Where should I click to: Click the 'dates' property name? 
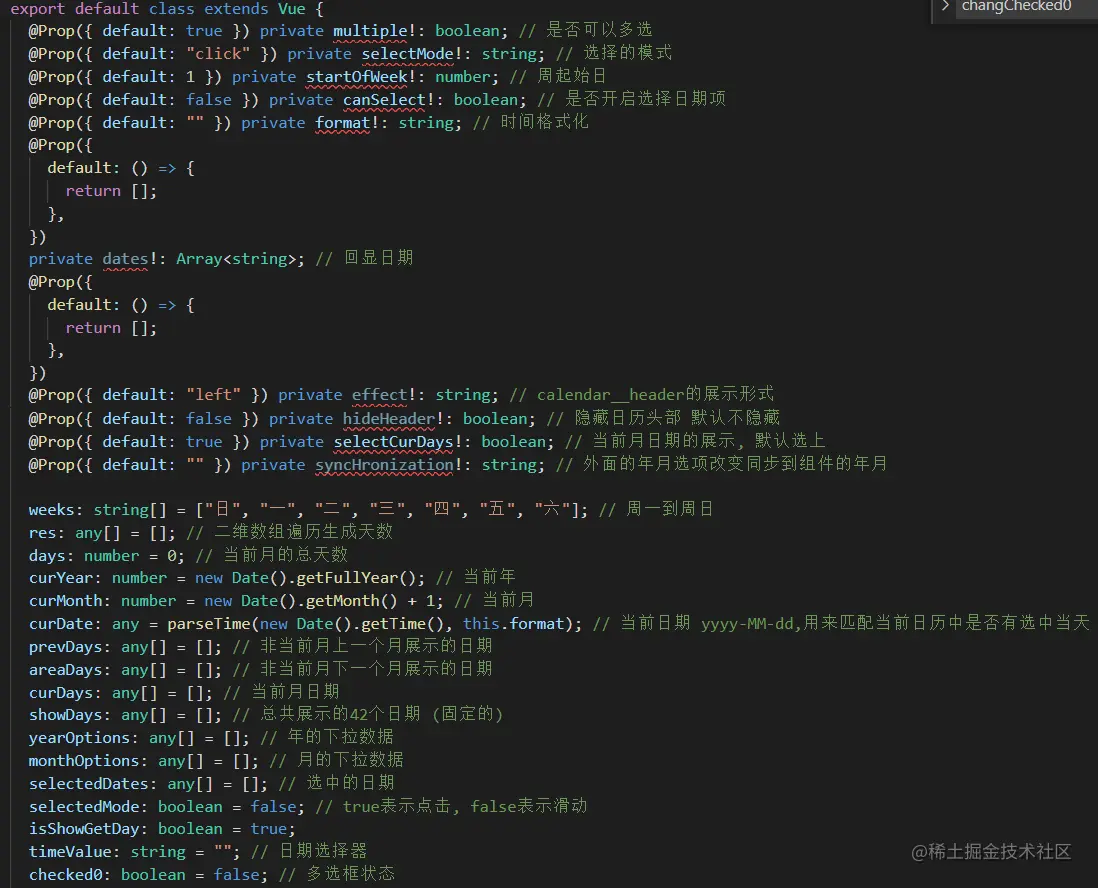125,259
